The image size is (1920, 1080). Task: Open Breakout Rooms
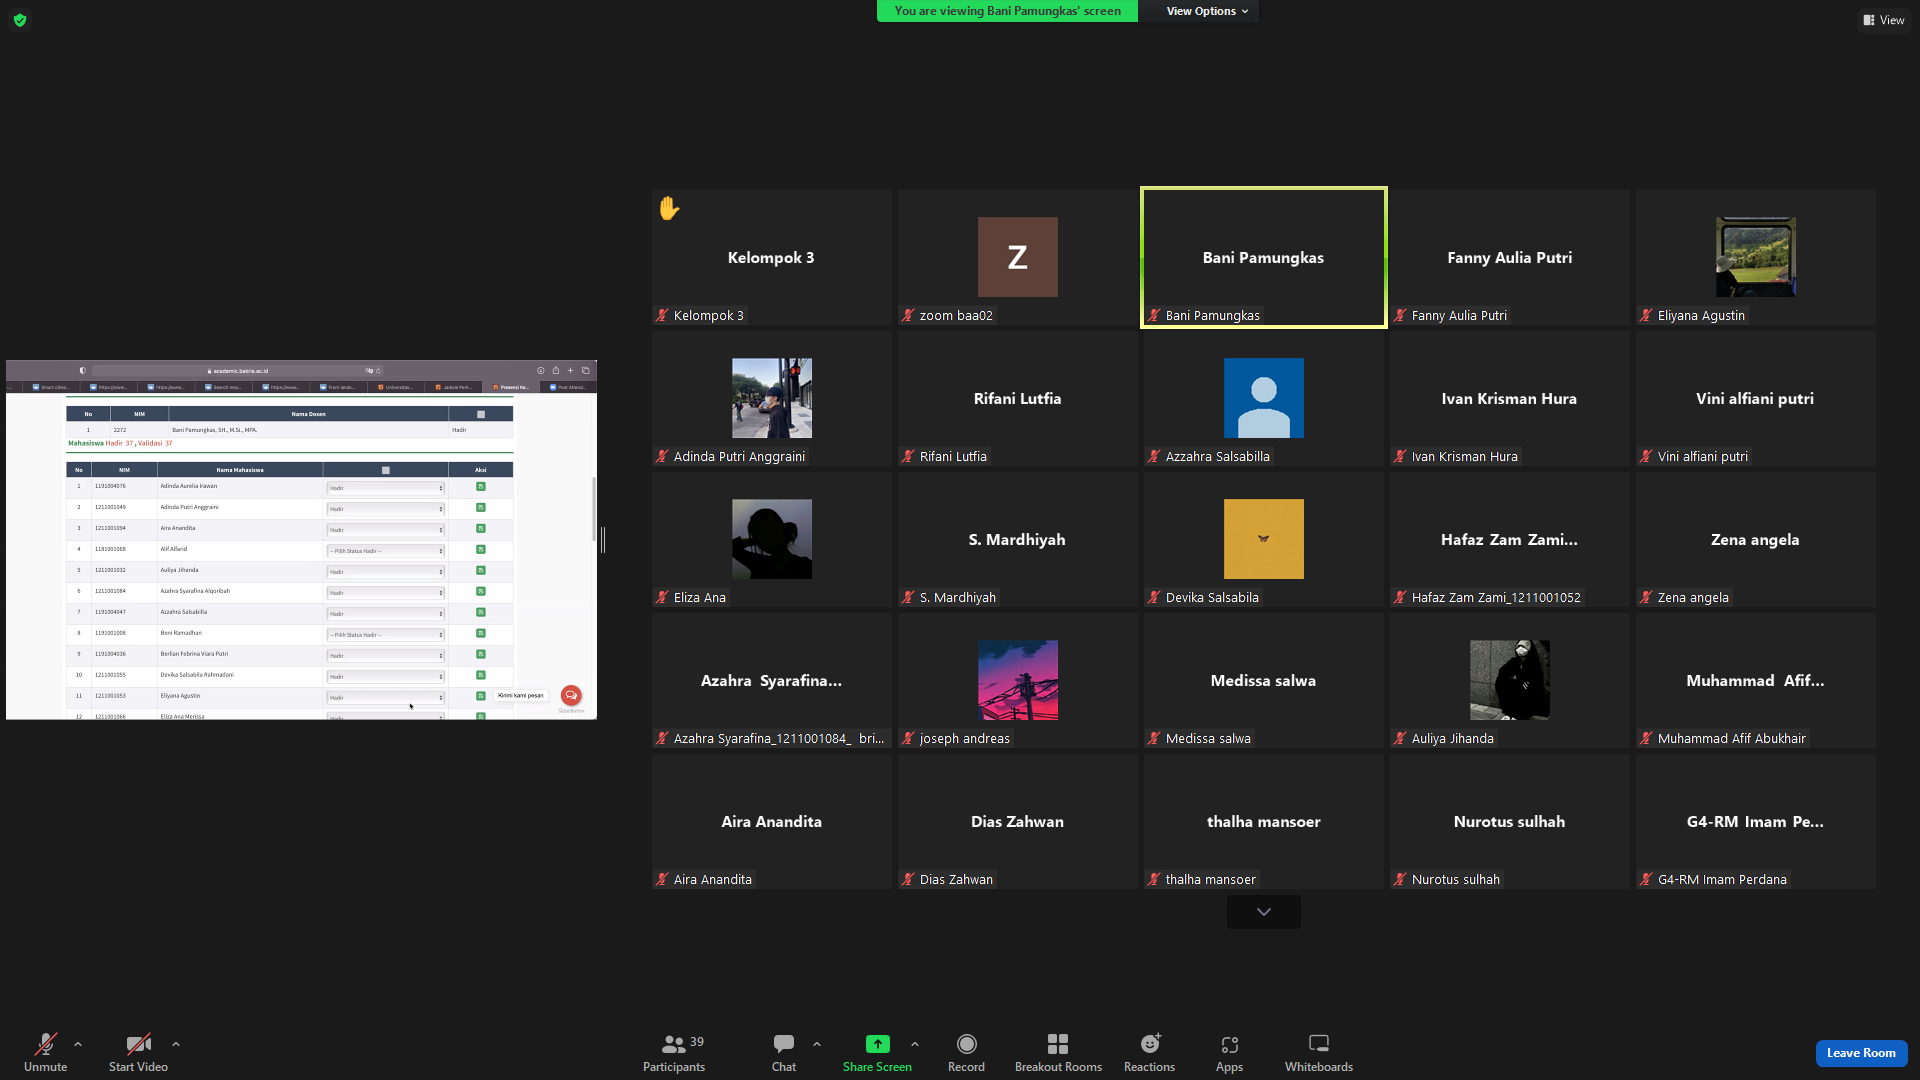click(x=1058, y=1053)
